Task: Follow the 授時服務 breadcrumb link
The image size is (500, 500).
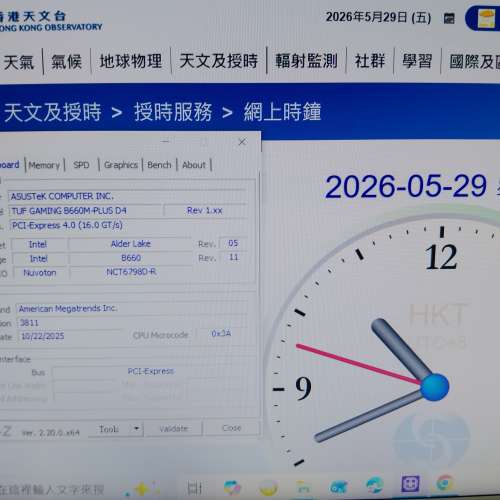Action: [x=173, y=112]
